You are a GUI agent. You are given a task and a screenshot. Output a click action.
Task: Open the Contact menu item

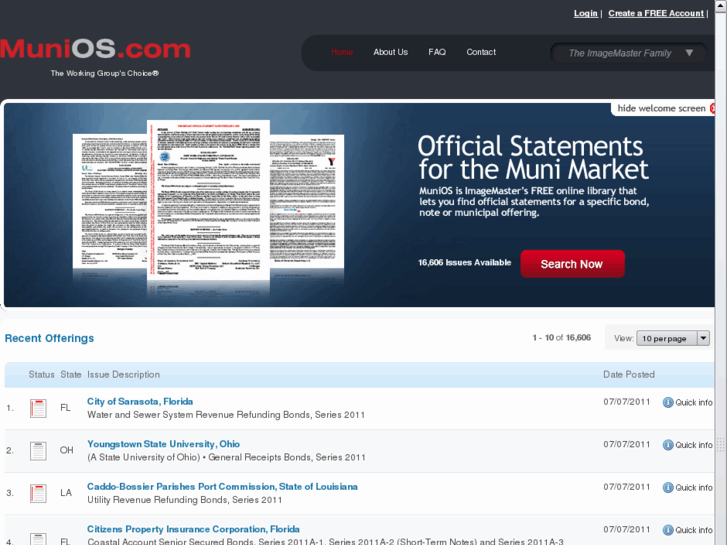[x=481, y=52]
